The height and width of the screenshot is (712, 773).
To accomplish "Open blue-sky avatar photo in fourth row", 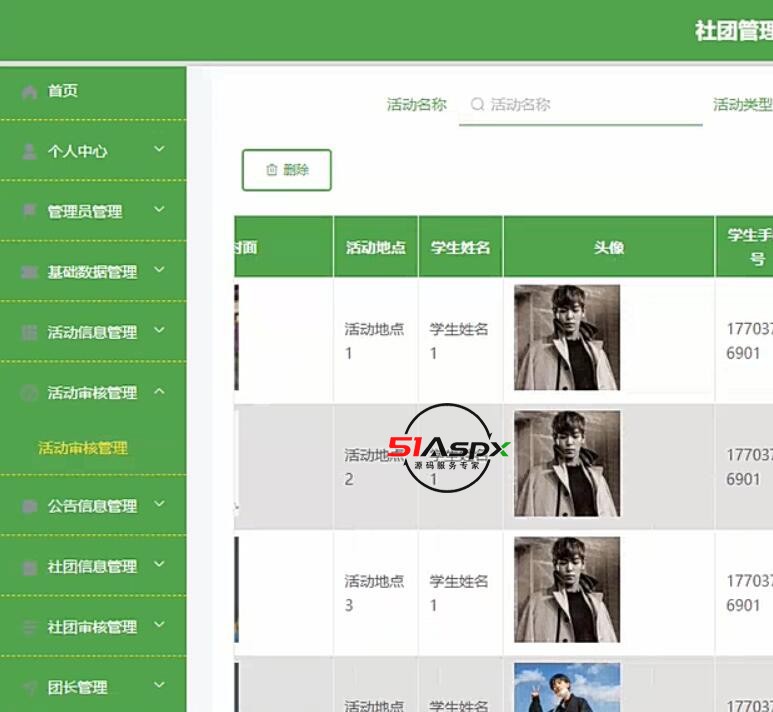I will pyautogui.click(x=567, y=687).
